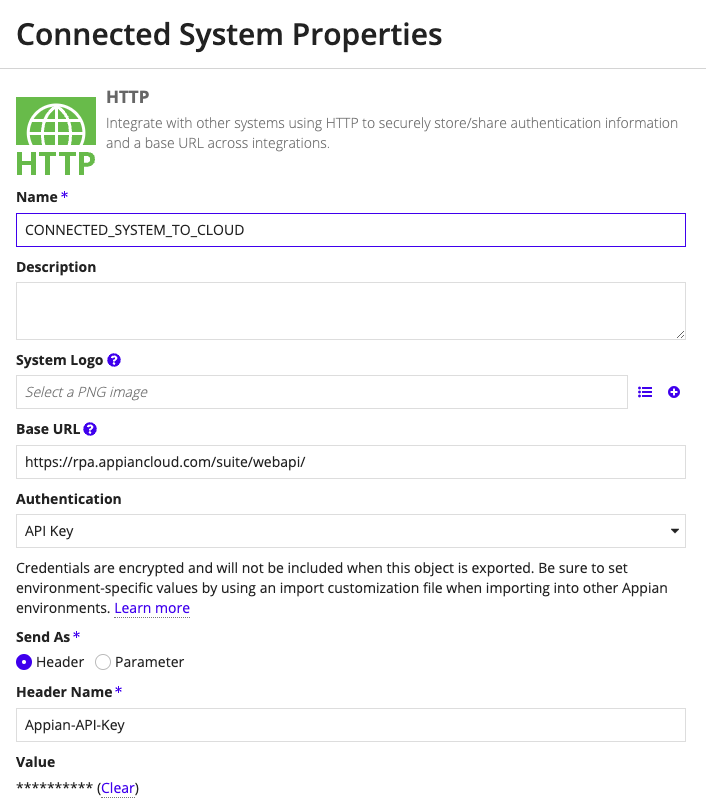
Task: Upload a new logo with the plus icon
Action: [674, 392]
